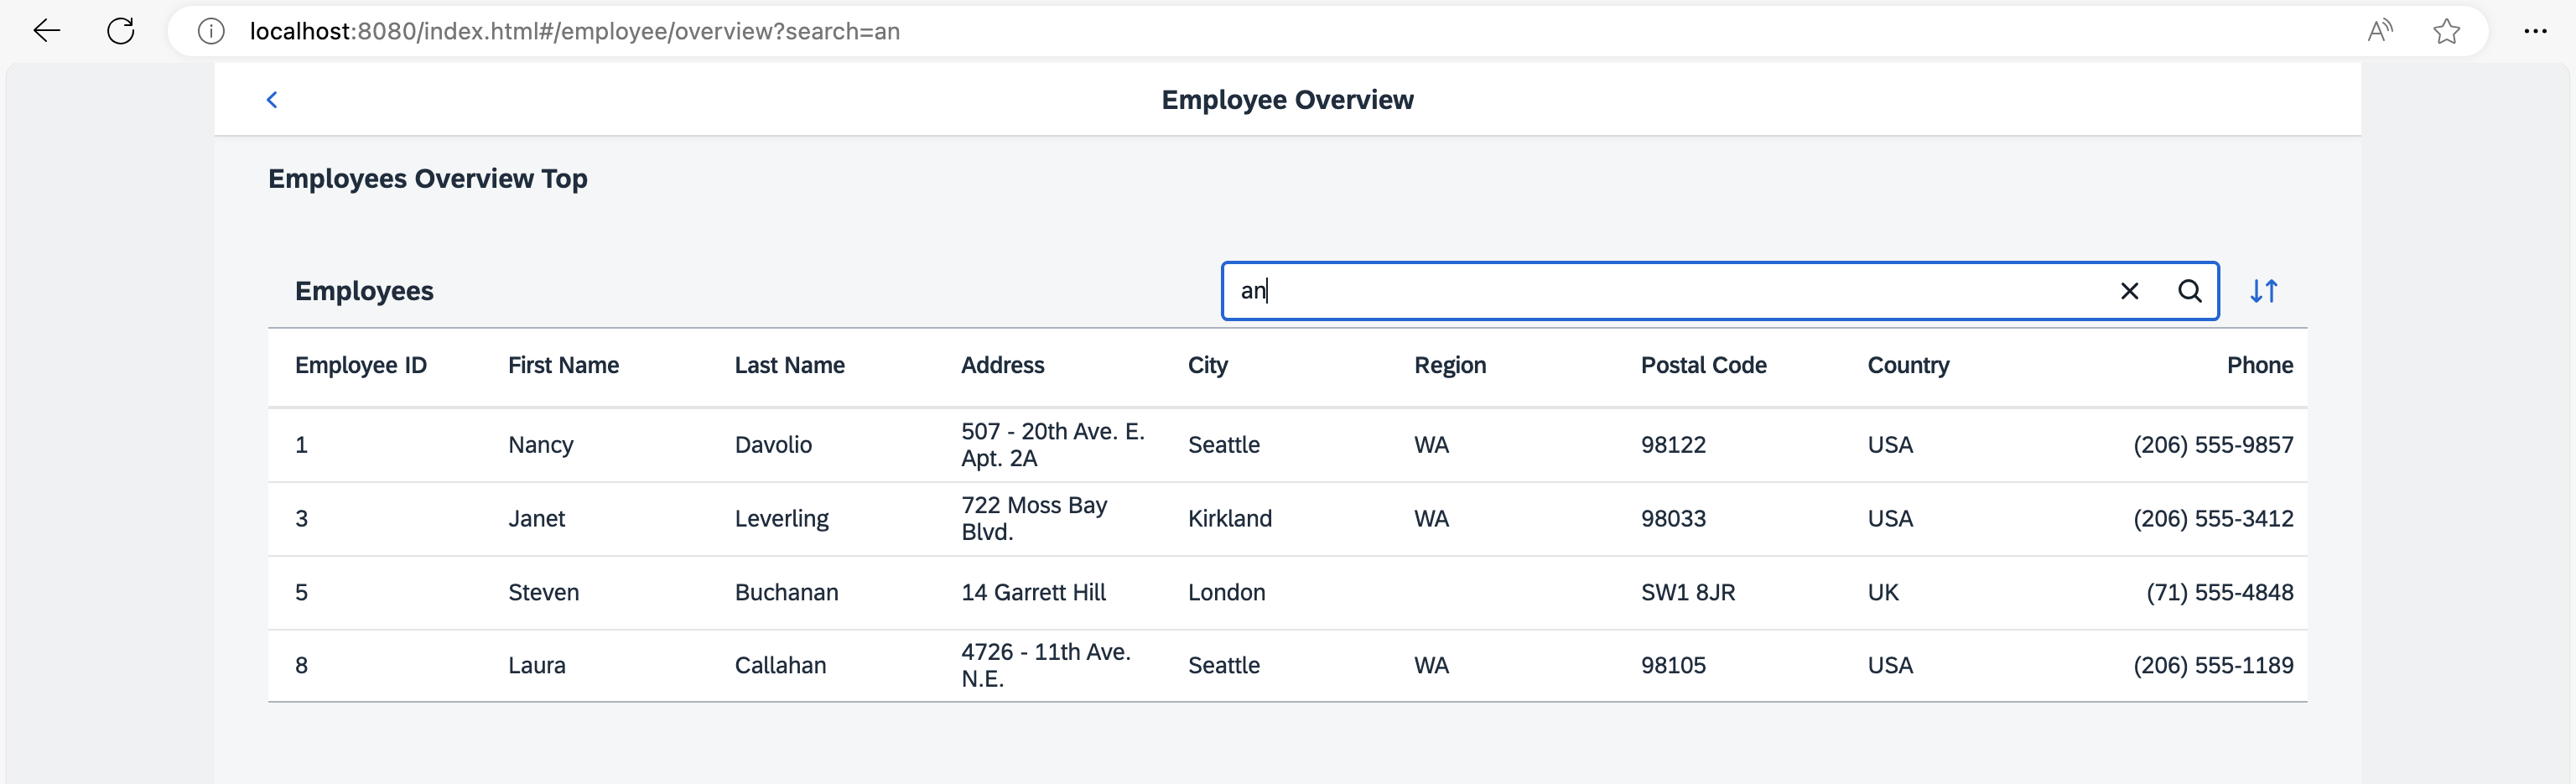Click address '507 - 20th Ave. E. Apt. 2A'
The width and height of the screenshot is (2576, 784).
[x=1053, y=445]
